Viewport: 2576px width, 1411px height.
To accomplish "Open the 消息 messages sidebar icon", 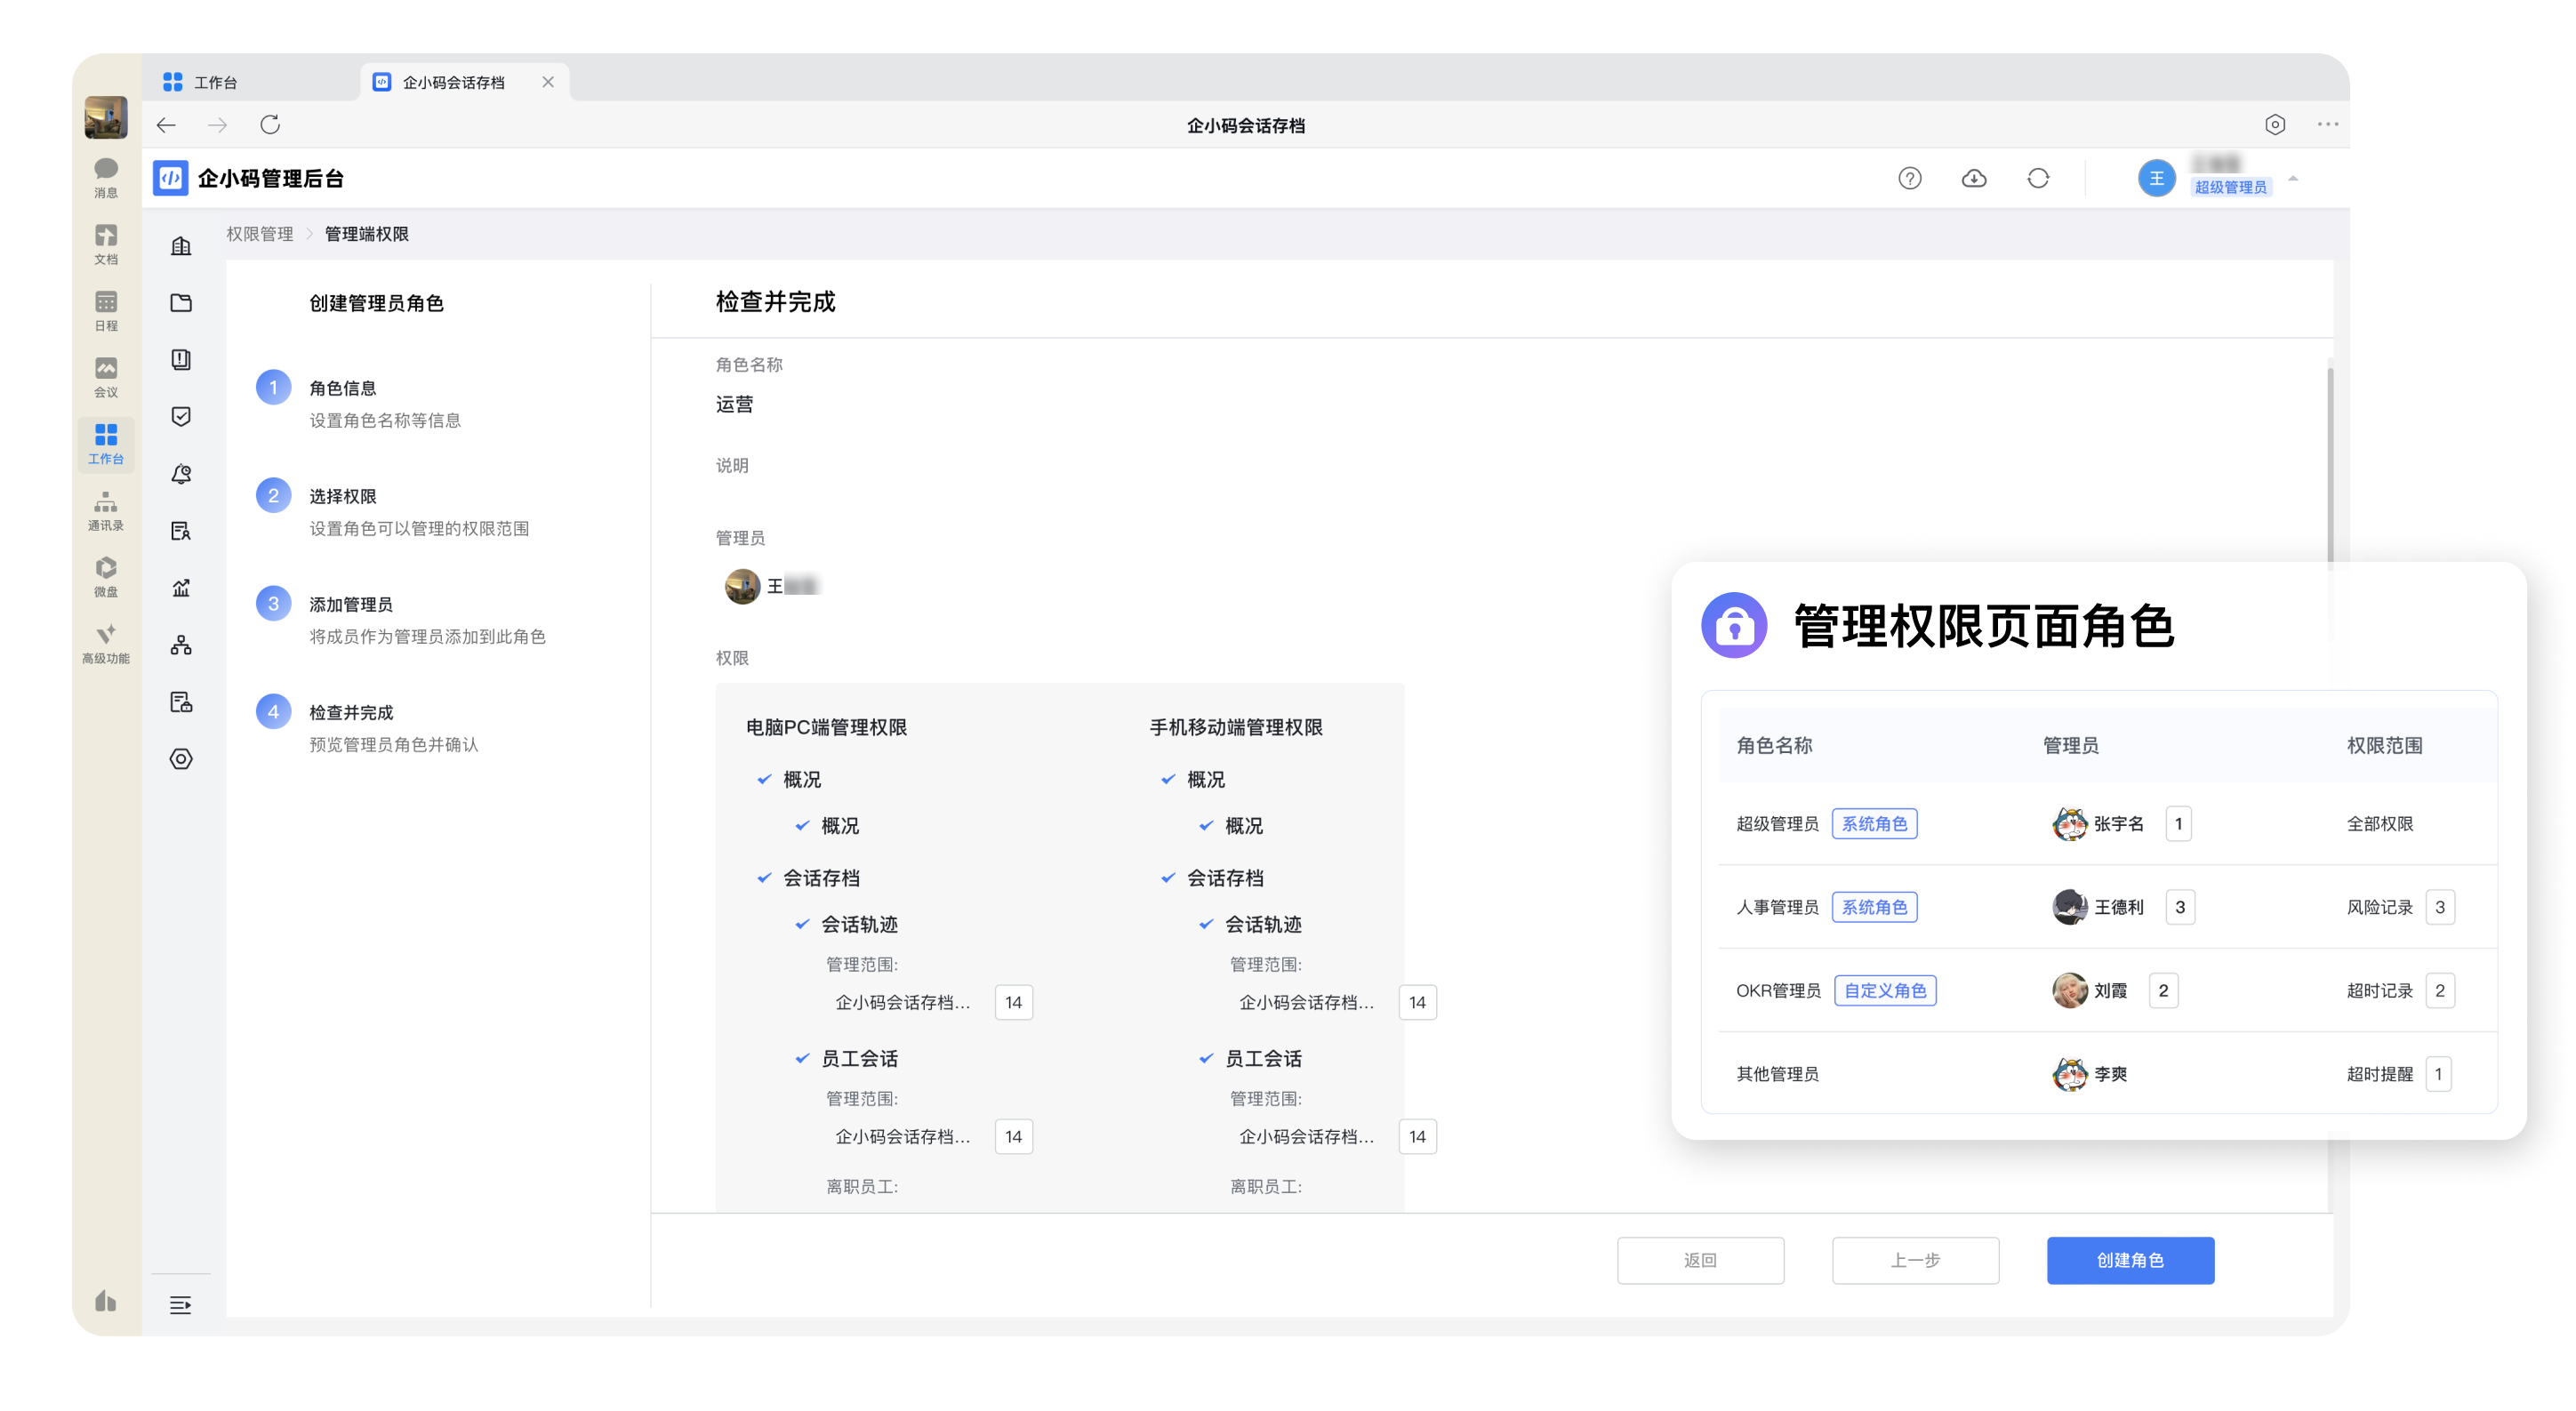I will pyautogui.click(x=106, y=178).
